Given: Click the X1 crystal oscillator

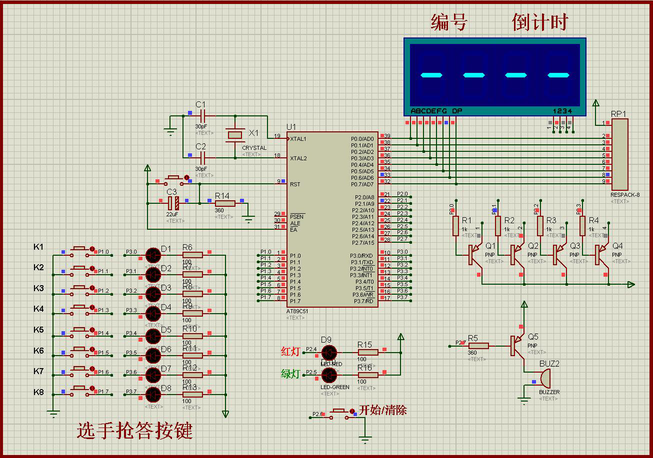Looking at the screenshot, I should (x=235, y=134).
